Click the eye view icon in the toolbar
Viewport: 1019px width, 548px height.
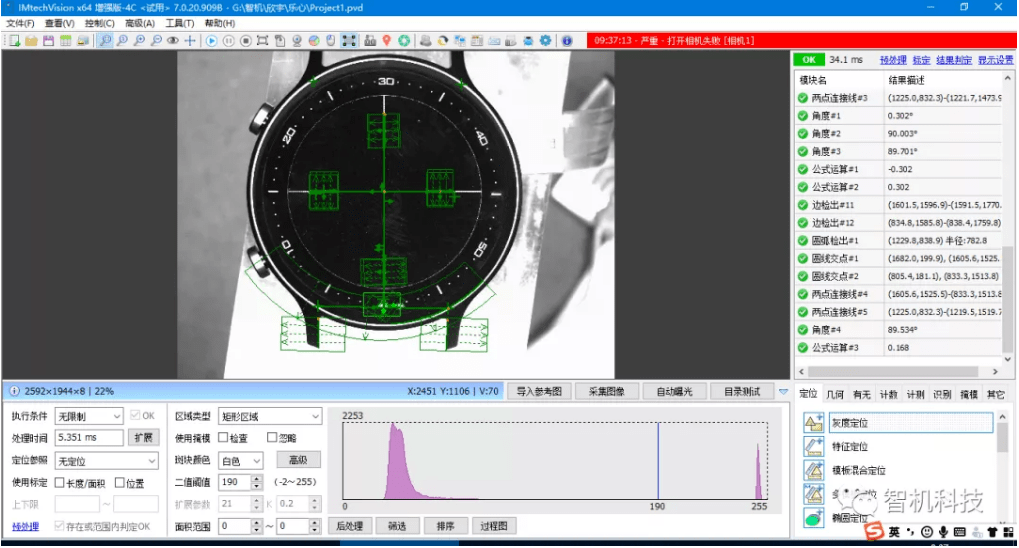click(173, 41)
